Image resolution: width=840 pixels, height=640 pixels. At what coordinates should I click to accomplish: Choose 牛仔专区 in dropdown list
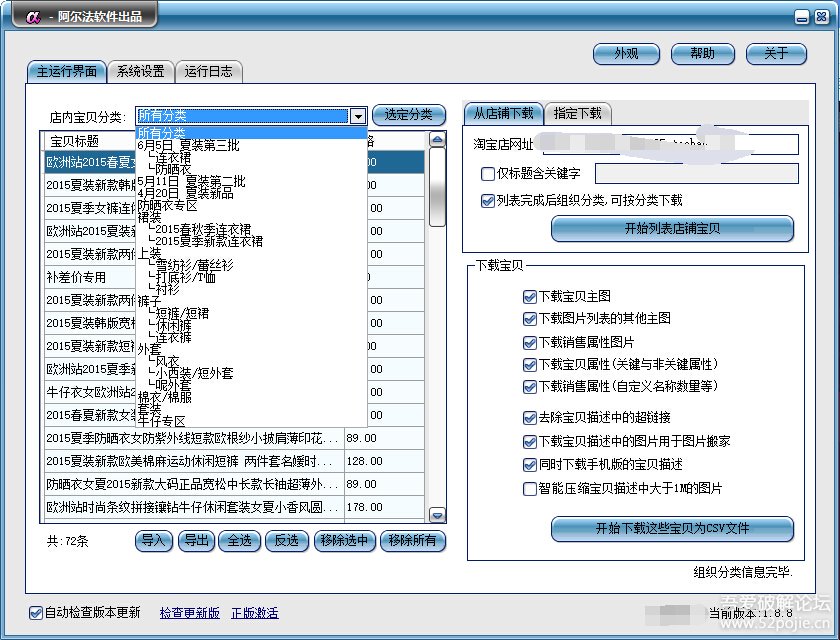pyautogui.click(x=162, y=421)
